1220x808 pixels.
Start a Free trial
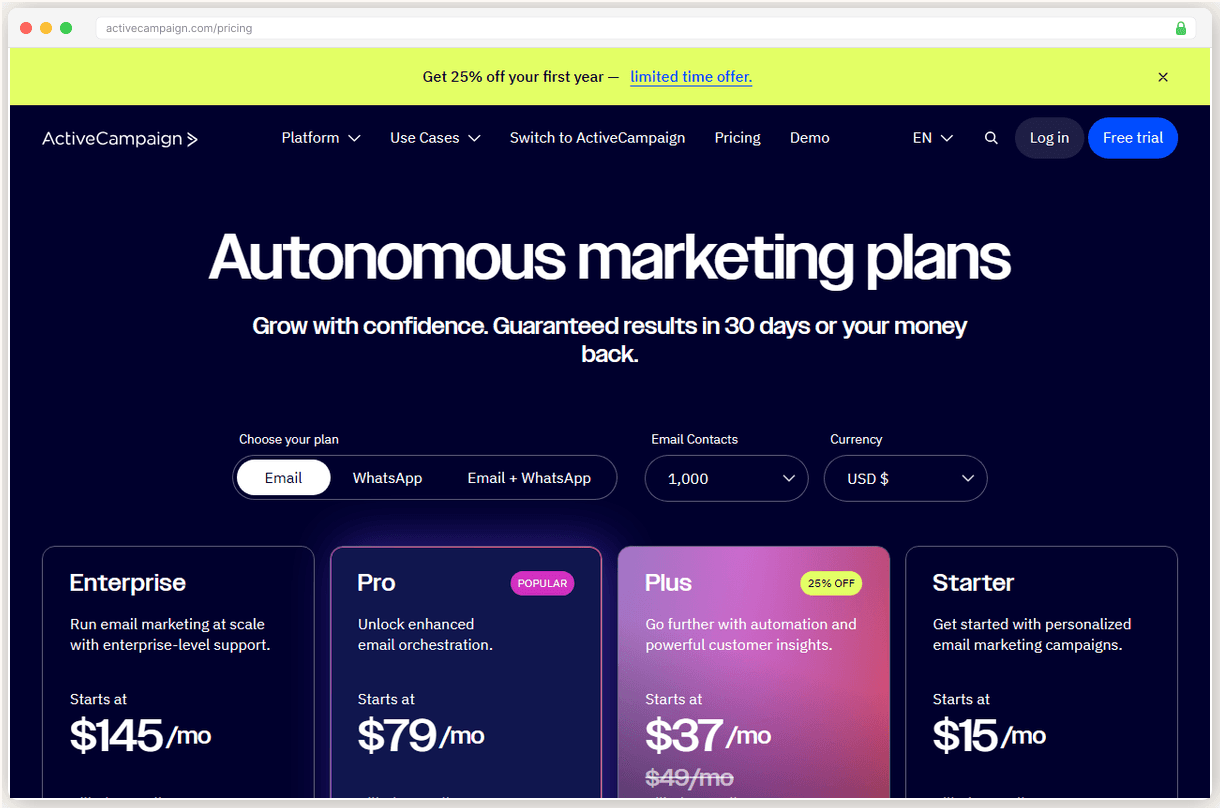point(1132,138)
